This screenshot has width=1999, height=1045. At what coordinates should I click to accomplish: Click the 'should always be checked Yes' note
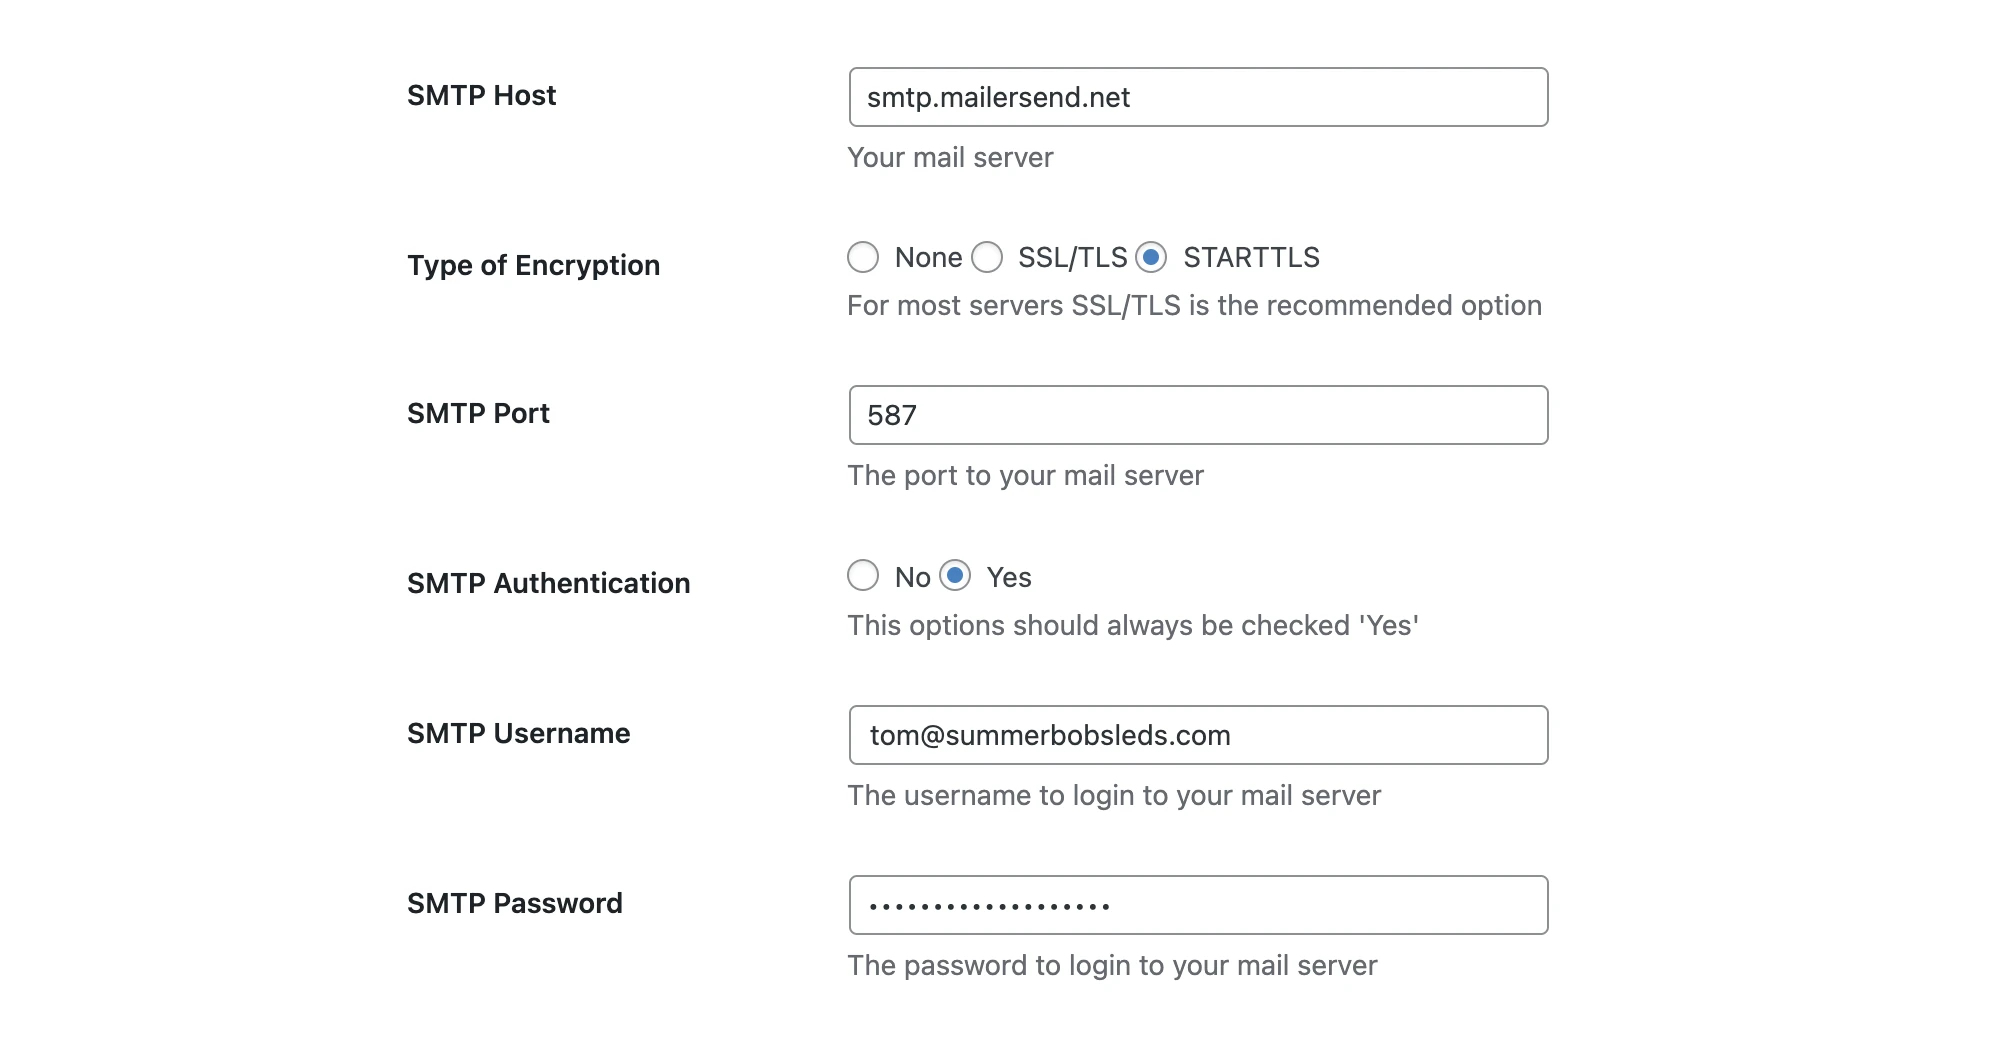pos(1133,626)
